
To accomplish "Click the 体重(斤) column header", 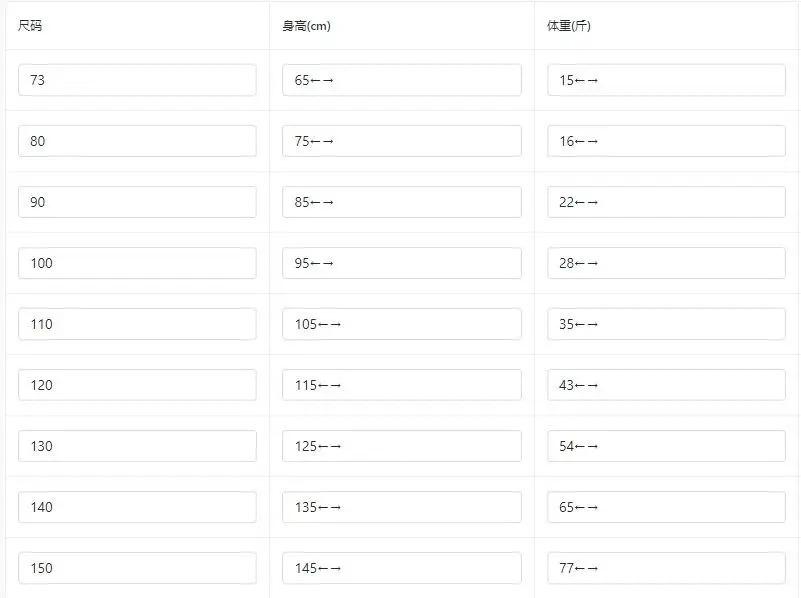I will tap(569, 26).
